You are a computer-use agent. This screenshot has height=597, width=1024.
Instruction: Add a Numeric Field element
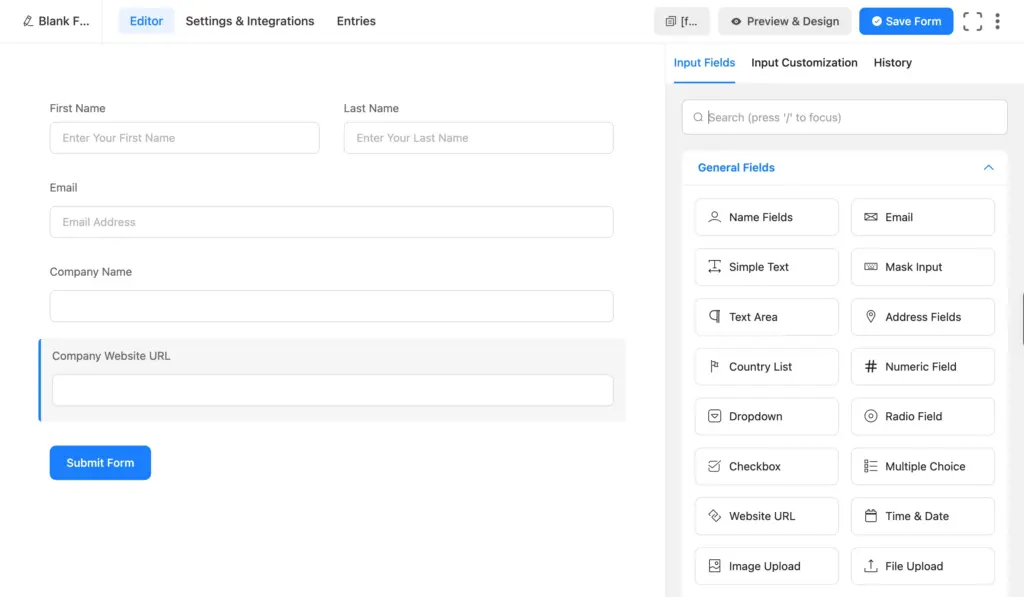[x=923, y=367]
